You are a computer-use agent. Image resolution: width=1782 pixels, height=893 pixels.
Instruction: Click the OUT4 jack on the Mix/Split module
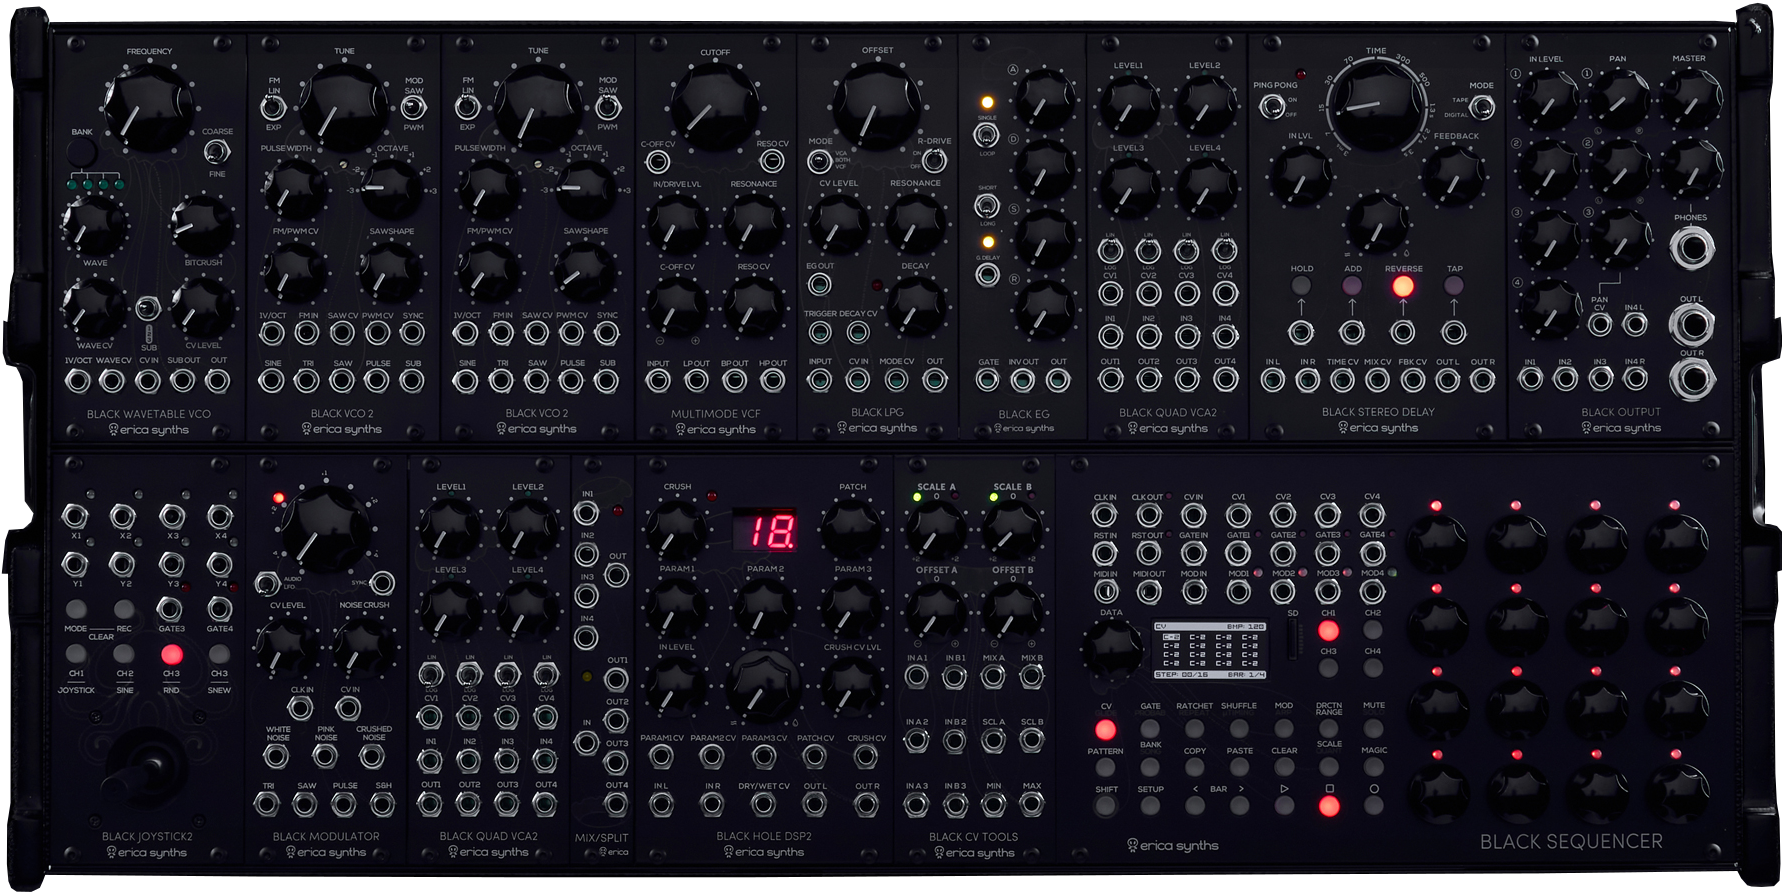pyautogui.click(x=617, y=805)
